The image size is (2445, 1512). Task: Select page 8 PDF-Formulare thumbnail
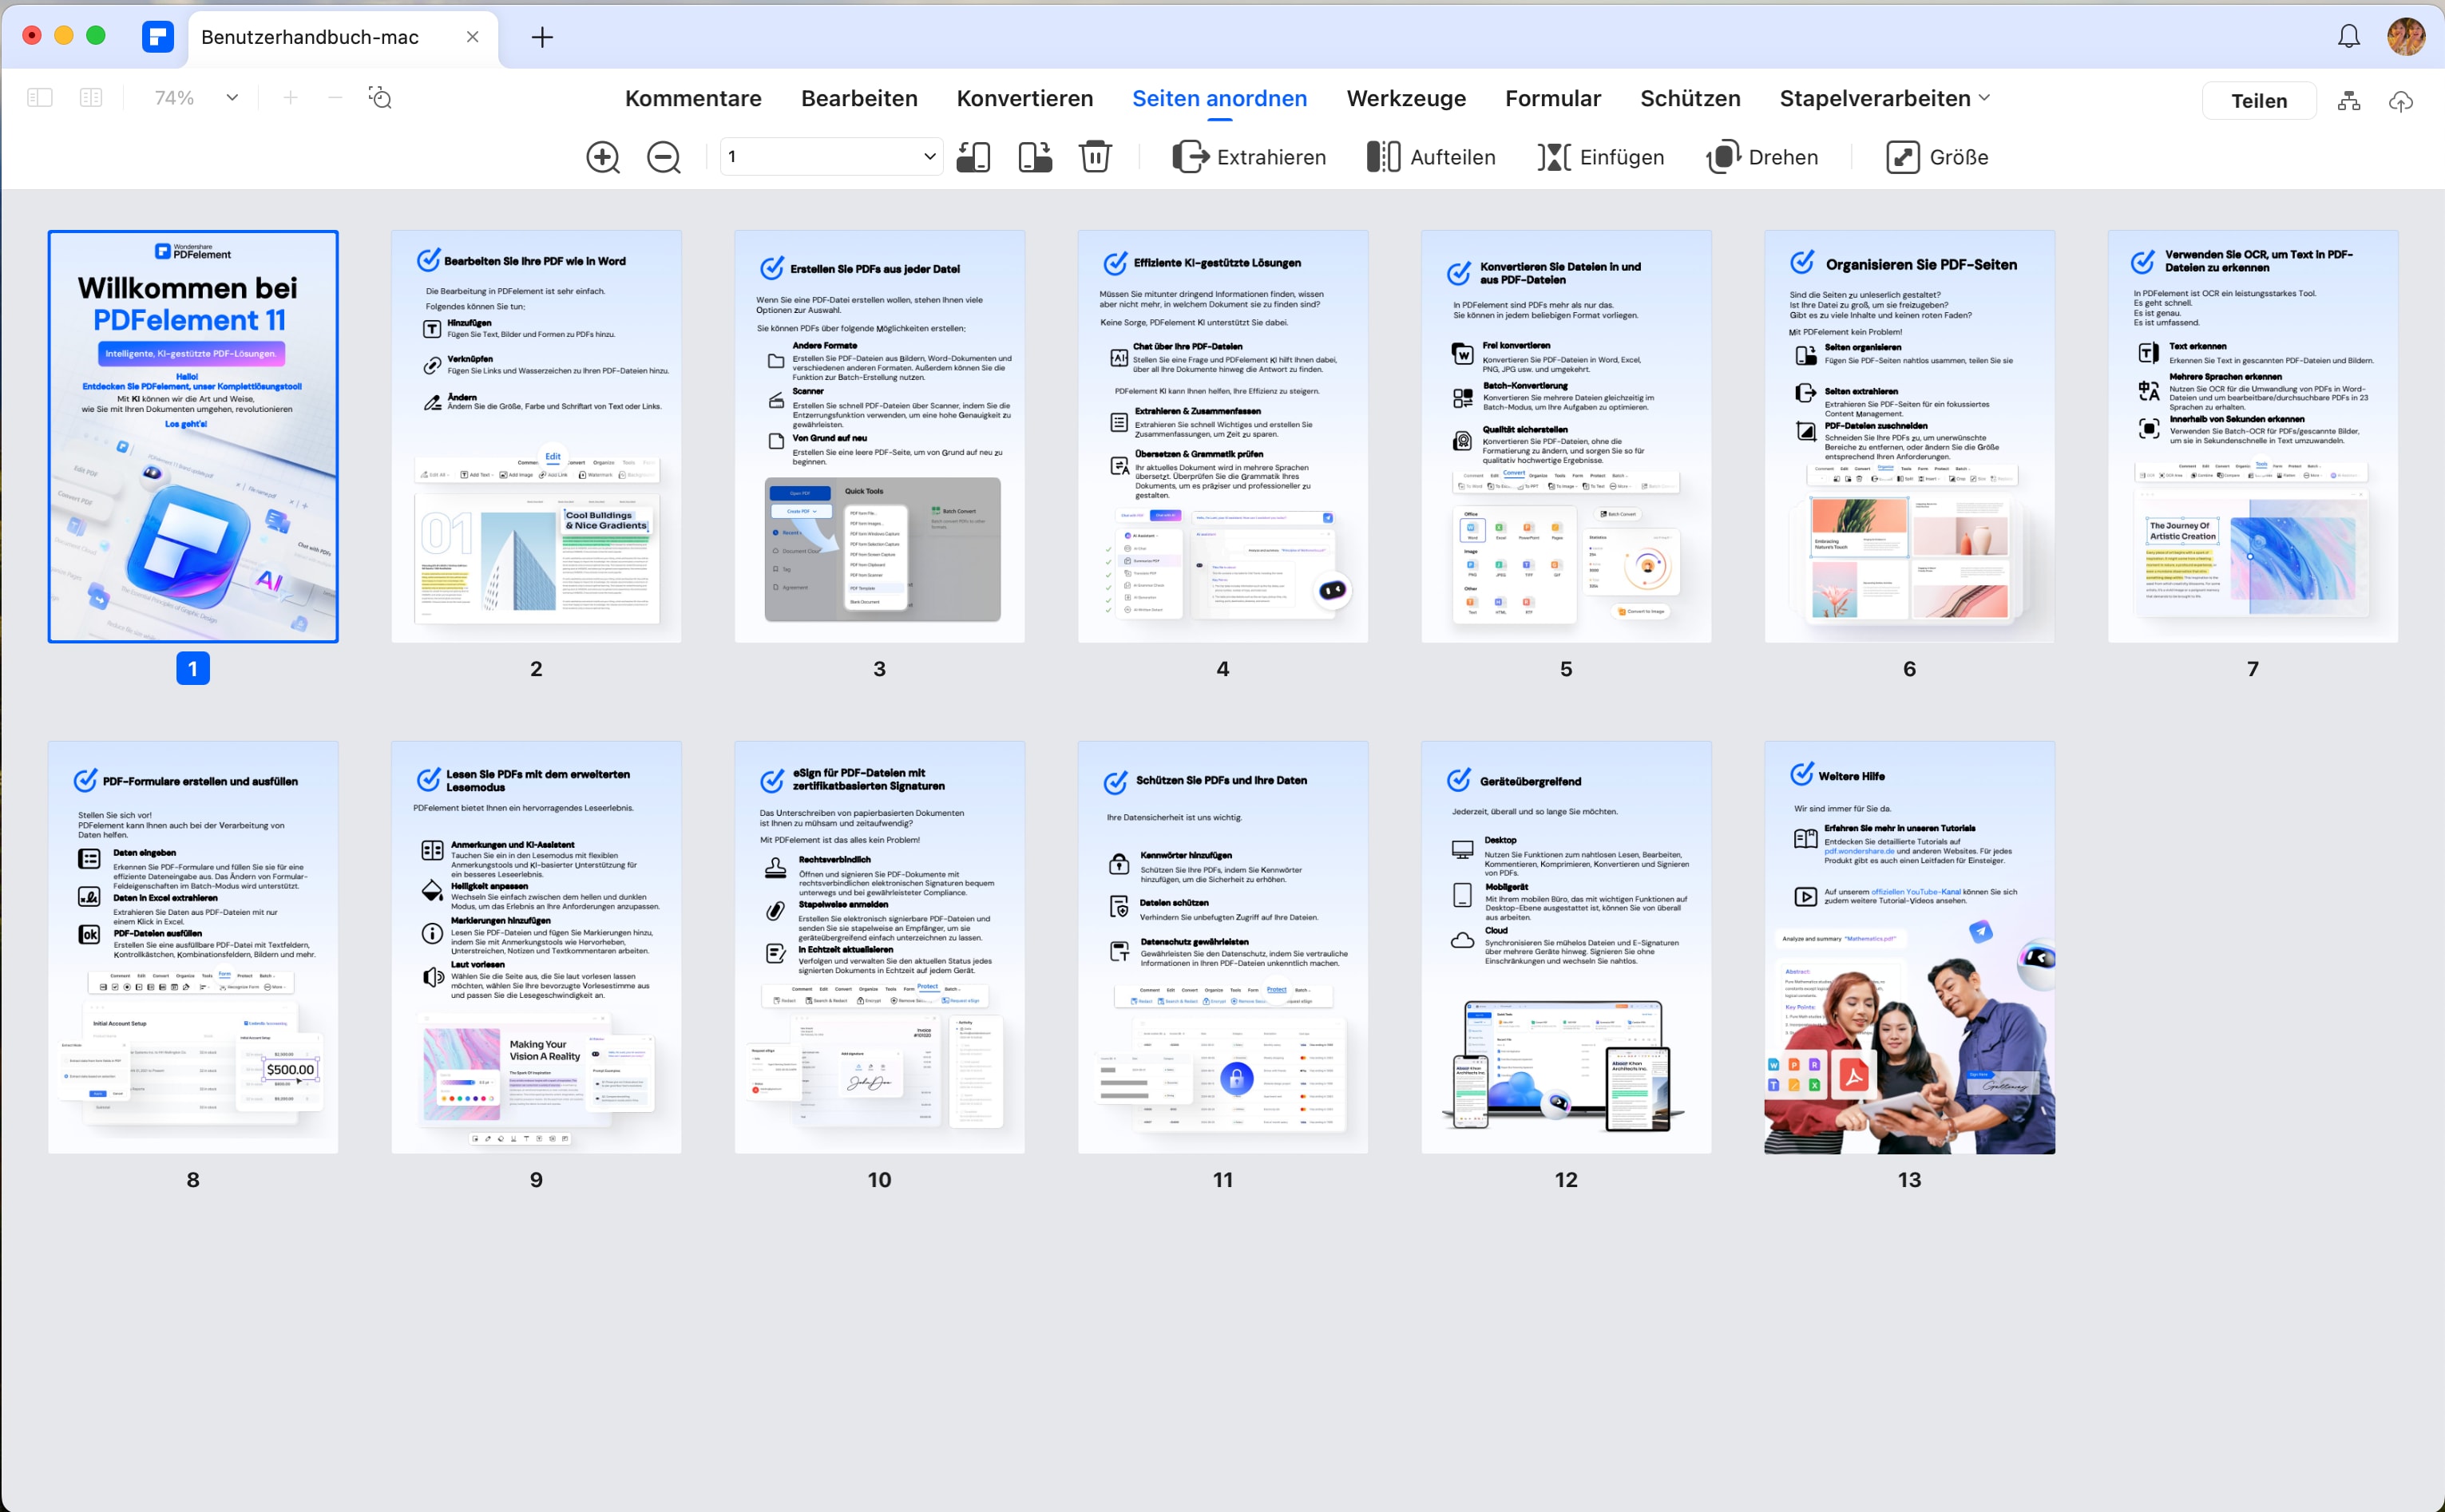tap(193, 947)
